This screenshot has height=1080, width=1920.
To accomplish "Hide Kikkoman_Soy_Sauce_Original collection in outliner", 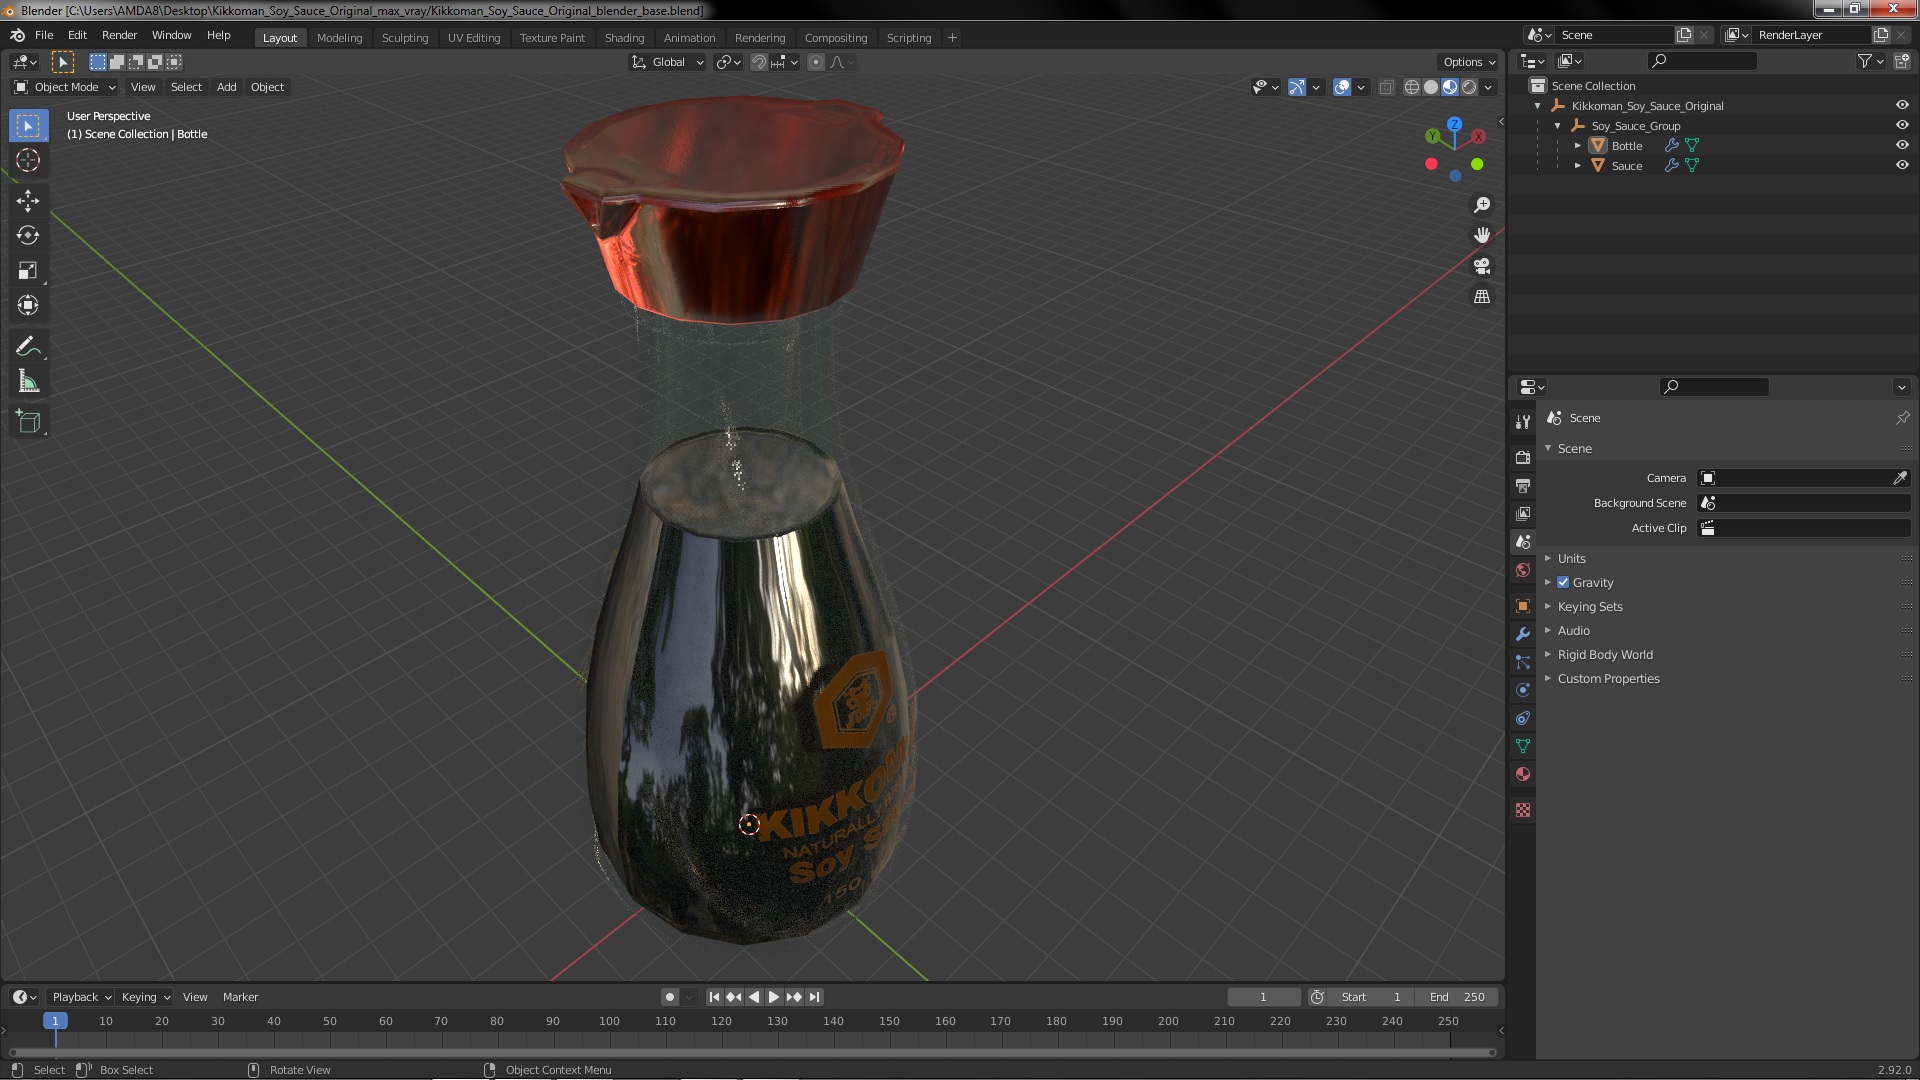I will [1902, 105].
